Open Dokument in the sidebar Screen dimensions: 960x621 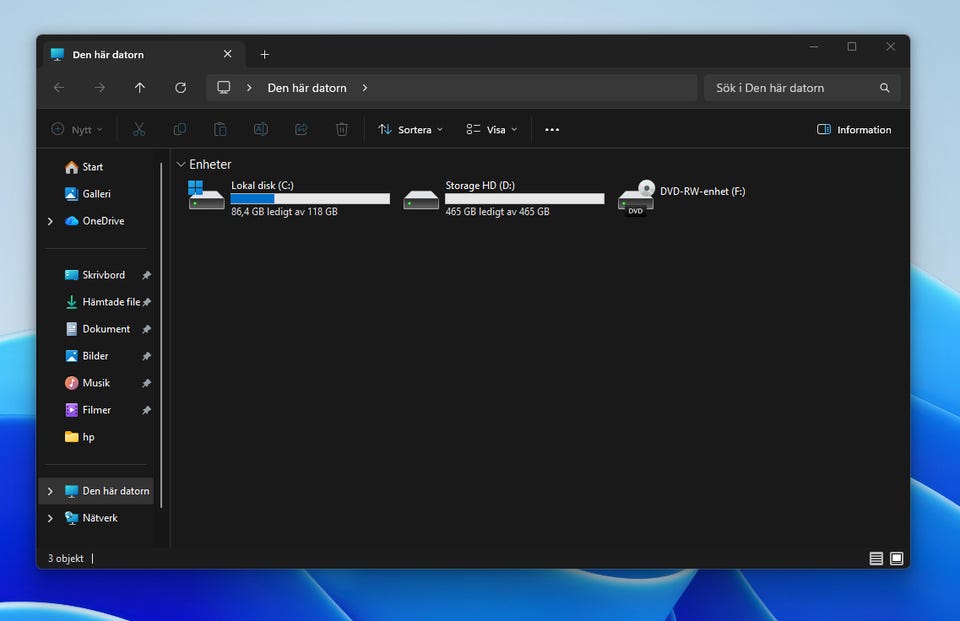[x=105, y=329]
